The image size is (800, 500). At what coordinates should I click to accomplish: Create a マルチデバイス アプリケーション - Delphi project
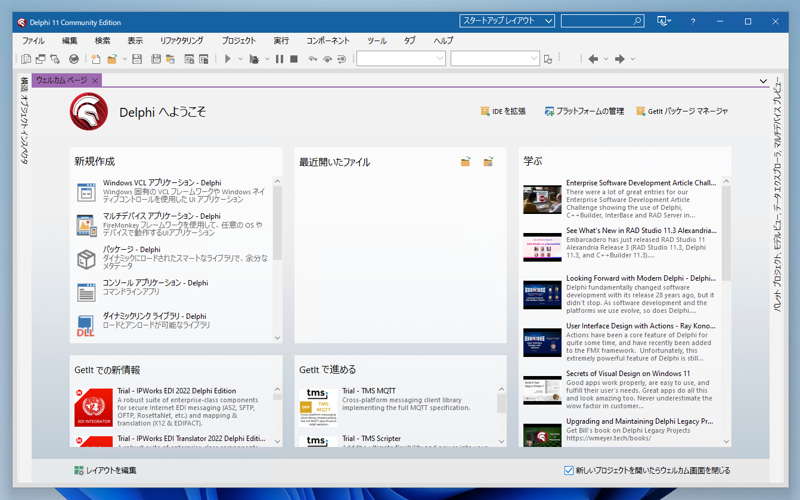(x=173, y=224)
